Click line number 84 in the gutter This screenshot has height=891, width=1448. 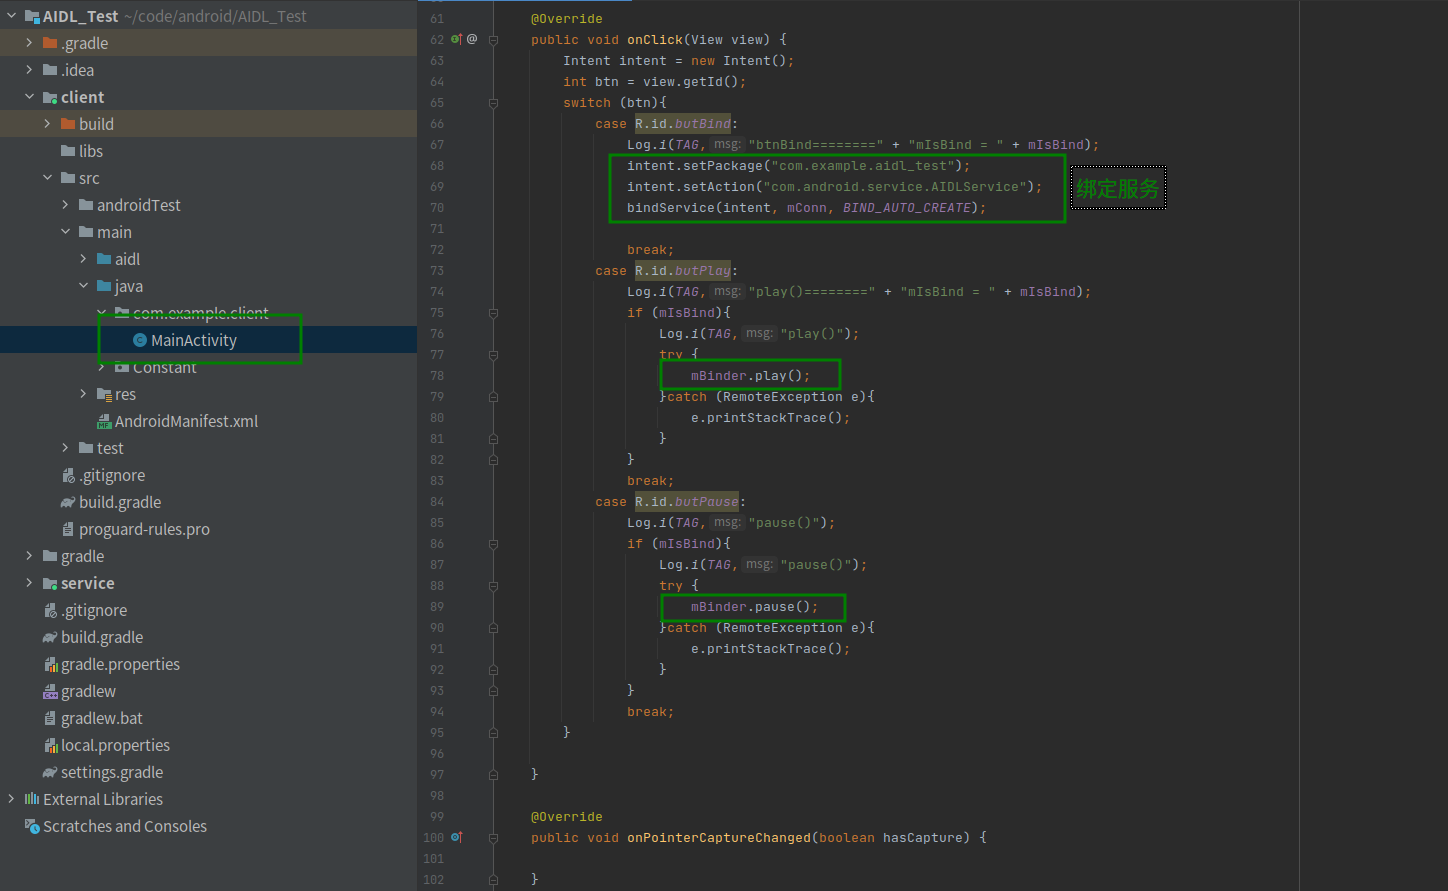(x=437, y=502)
